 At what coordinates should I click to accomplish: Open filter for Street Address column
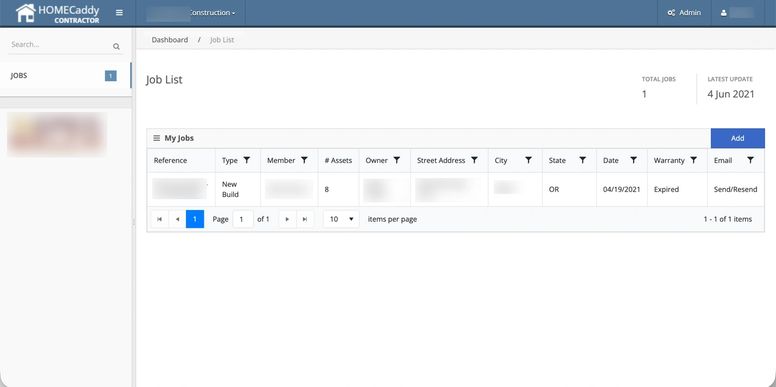click(x=475, y=160)
